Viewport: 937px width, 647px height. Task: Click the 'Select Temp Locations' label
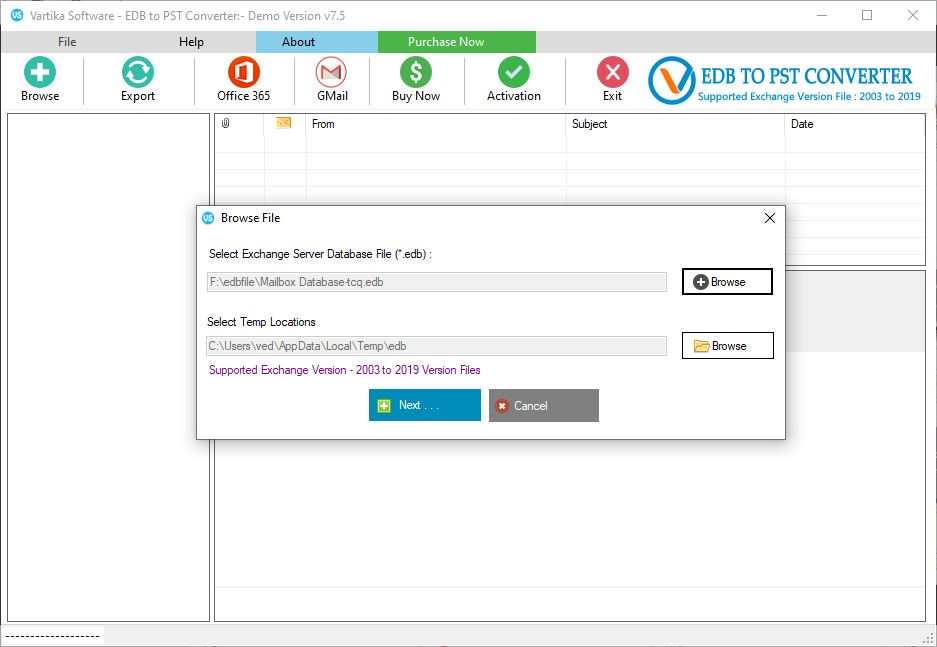click(261, 322)
